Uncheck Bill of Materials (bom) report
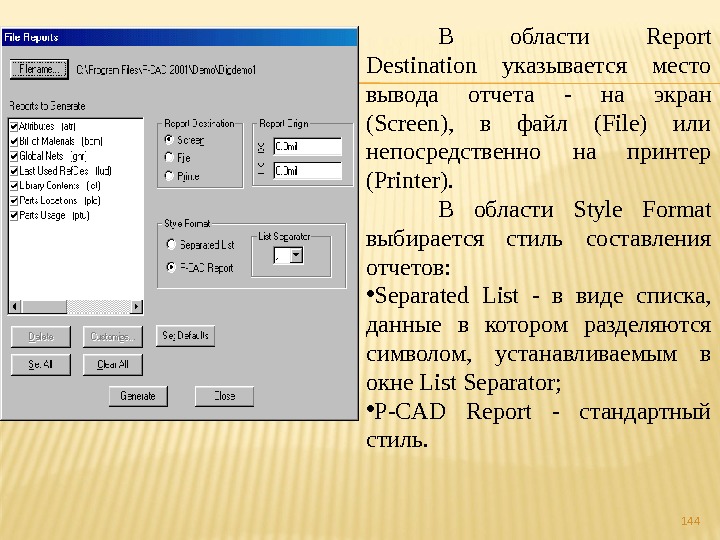720x540 pixels. click(14, 141)
